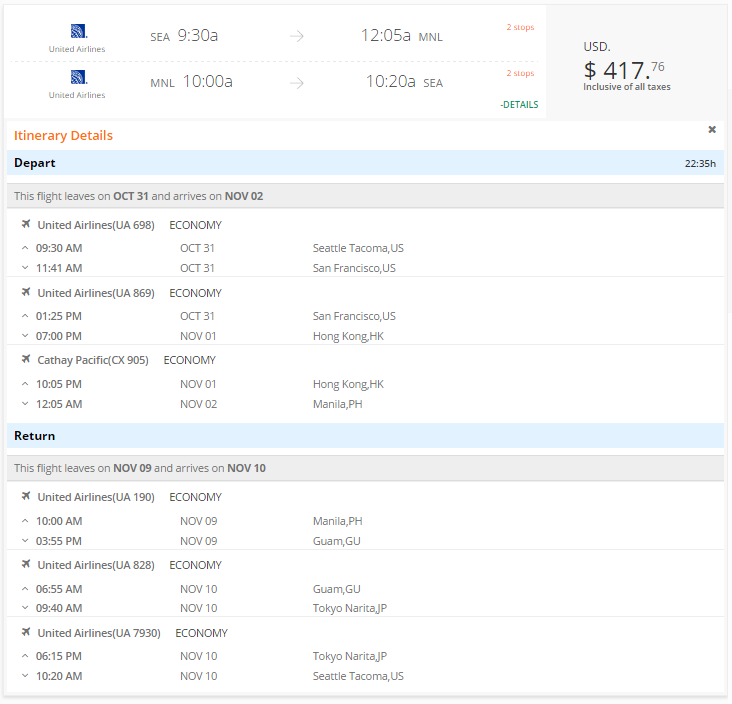
Task: Collapse the flight details link
Action: coord(519,105)
